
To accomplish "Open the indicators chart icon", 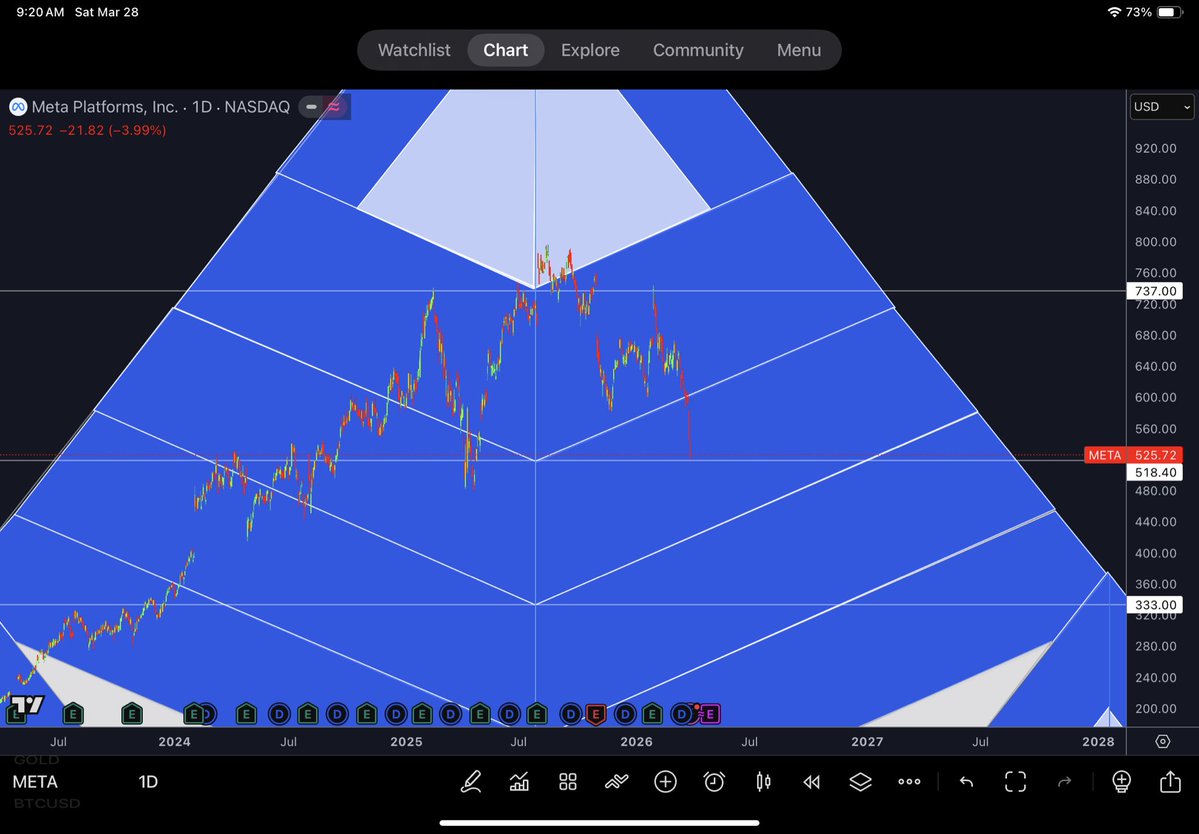I will [x=519, y=781].
